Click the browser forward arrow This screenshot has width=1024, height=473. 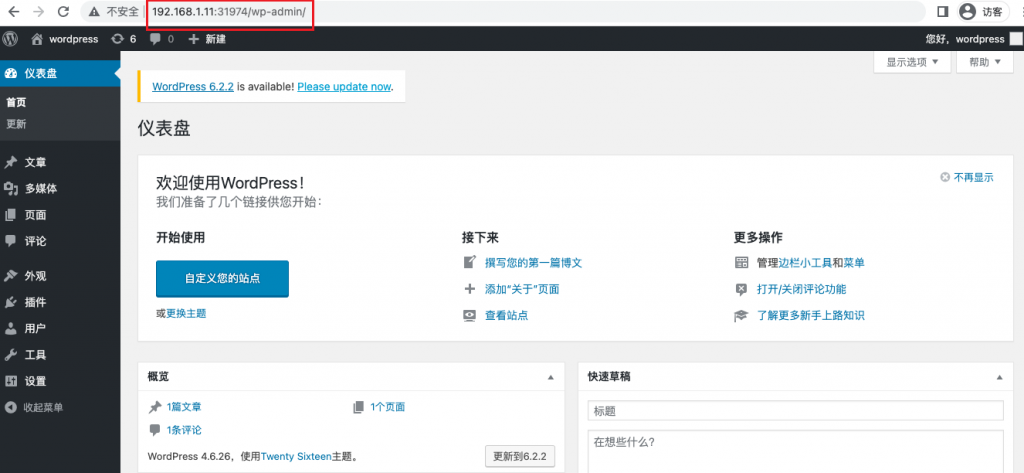point(39,11)
